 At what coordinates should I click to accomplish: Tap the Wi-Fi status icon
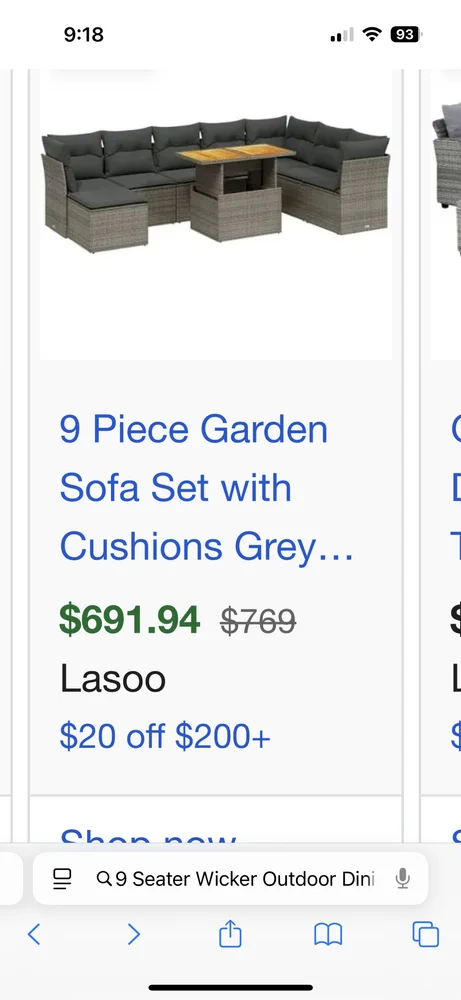pos(371,34)
